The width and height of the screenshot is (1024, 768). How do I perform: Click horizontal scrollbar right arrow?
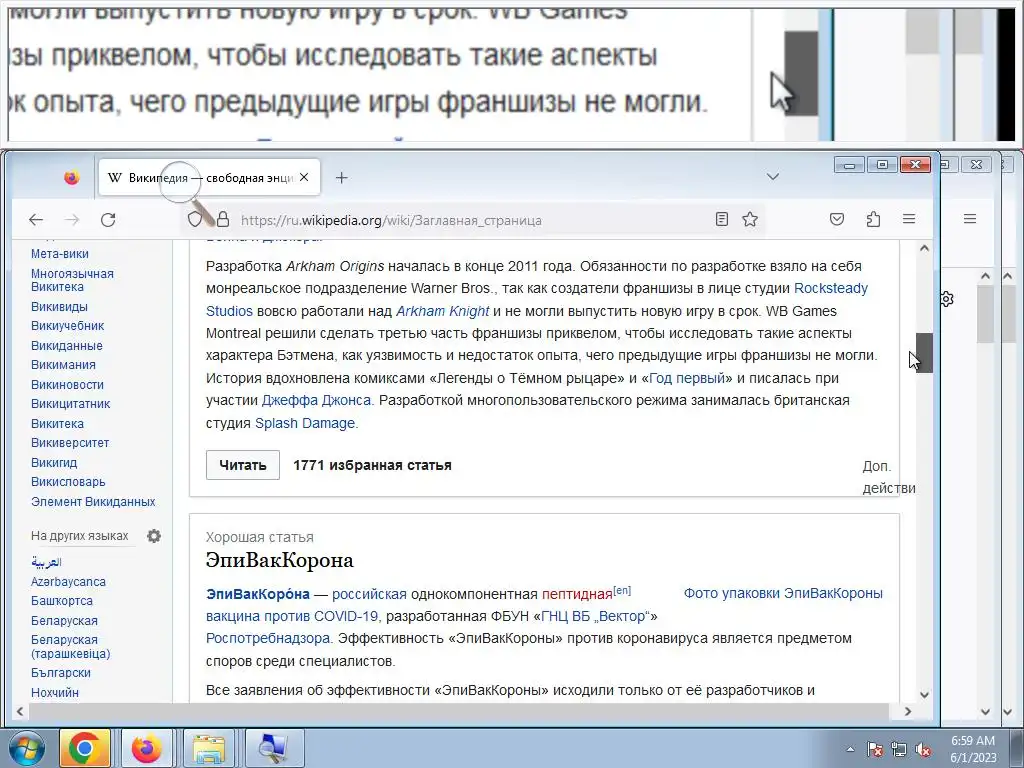point(908,711)
